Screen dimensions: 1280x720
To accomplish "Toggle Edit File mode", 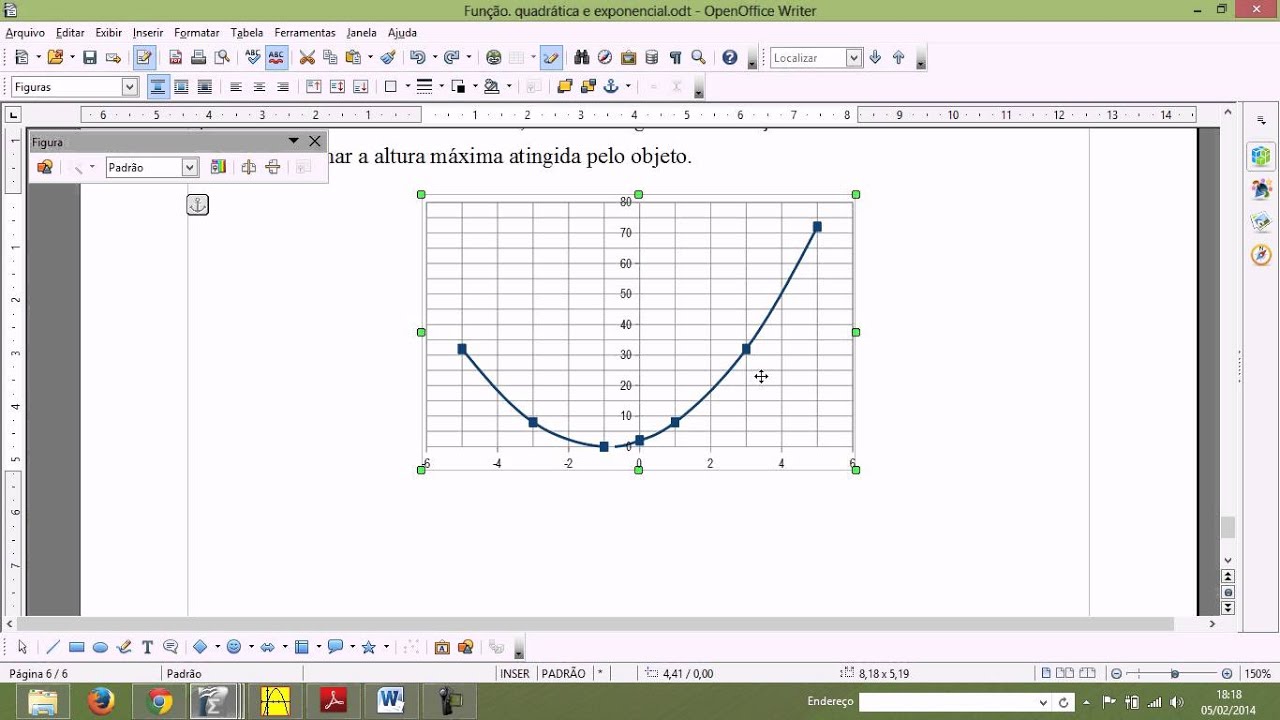I will [x=145, y=58].
